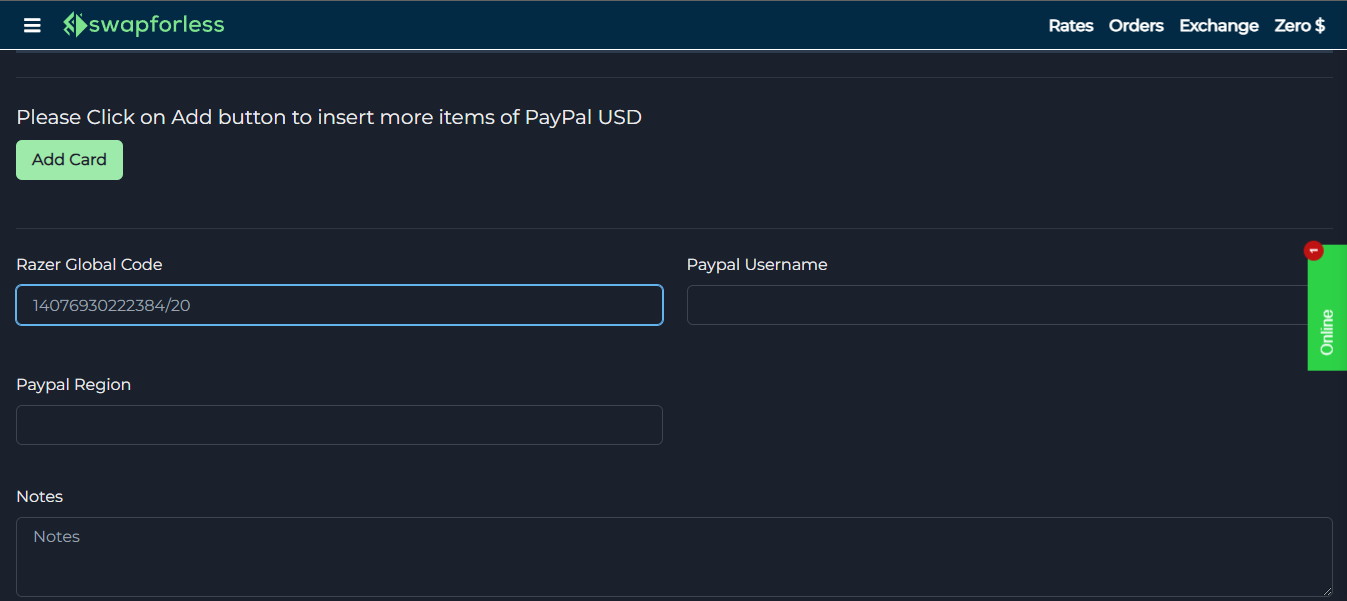1347x601 pixels.
Task: Go to the Rates page
Action: pyautogui.click(x=1070, y=26)
